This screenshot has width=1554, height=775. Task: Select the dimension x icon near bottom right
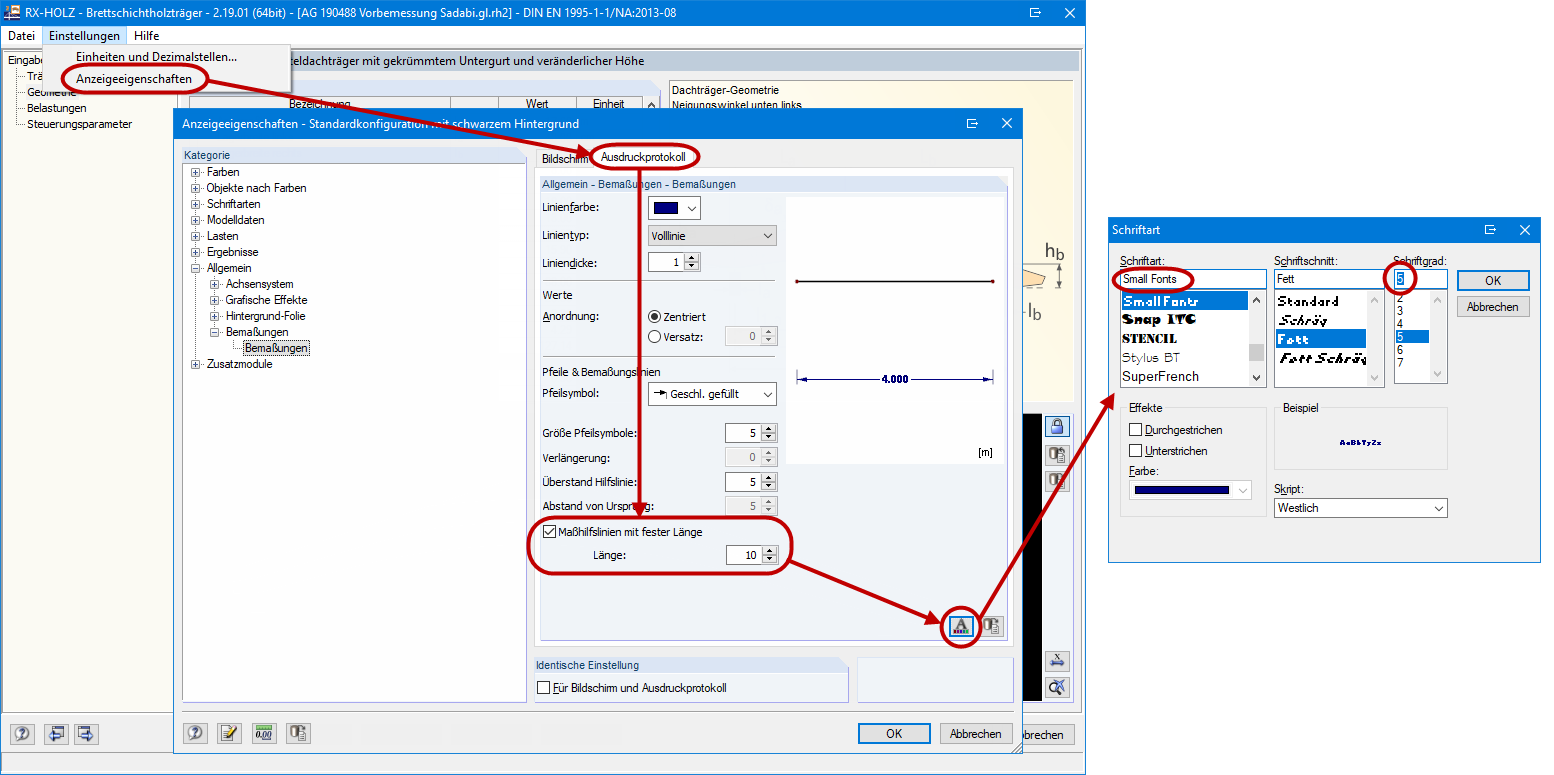1057,661
